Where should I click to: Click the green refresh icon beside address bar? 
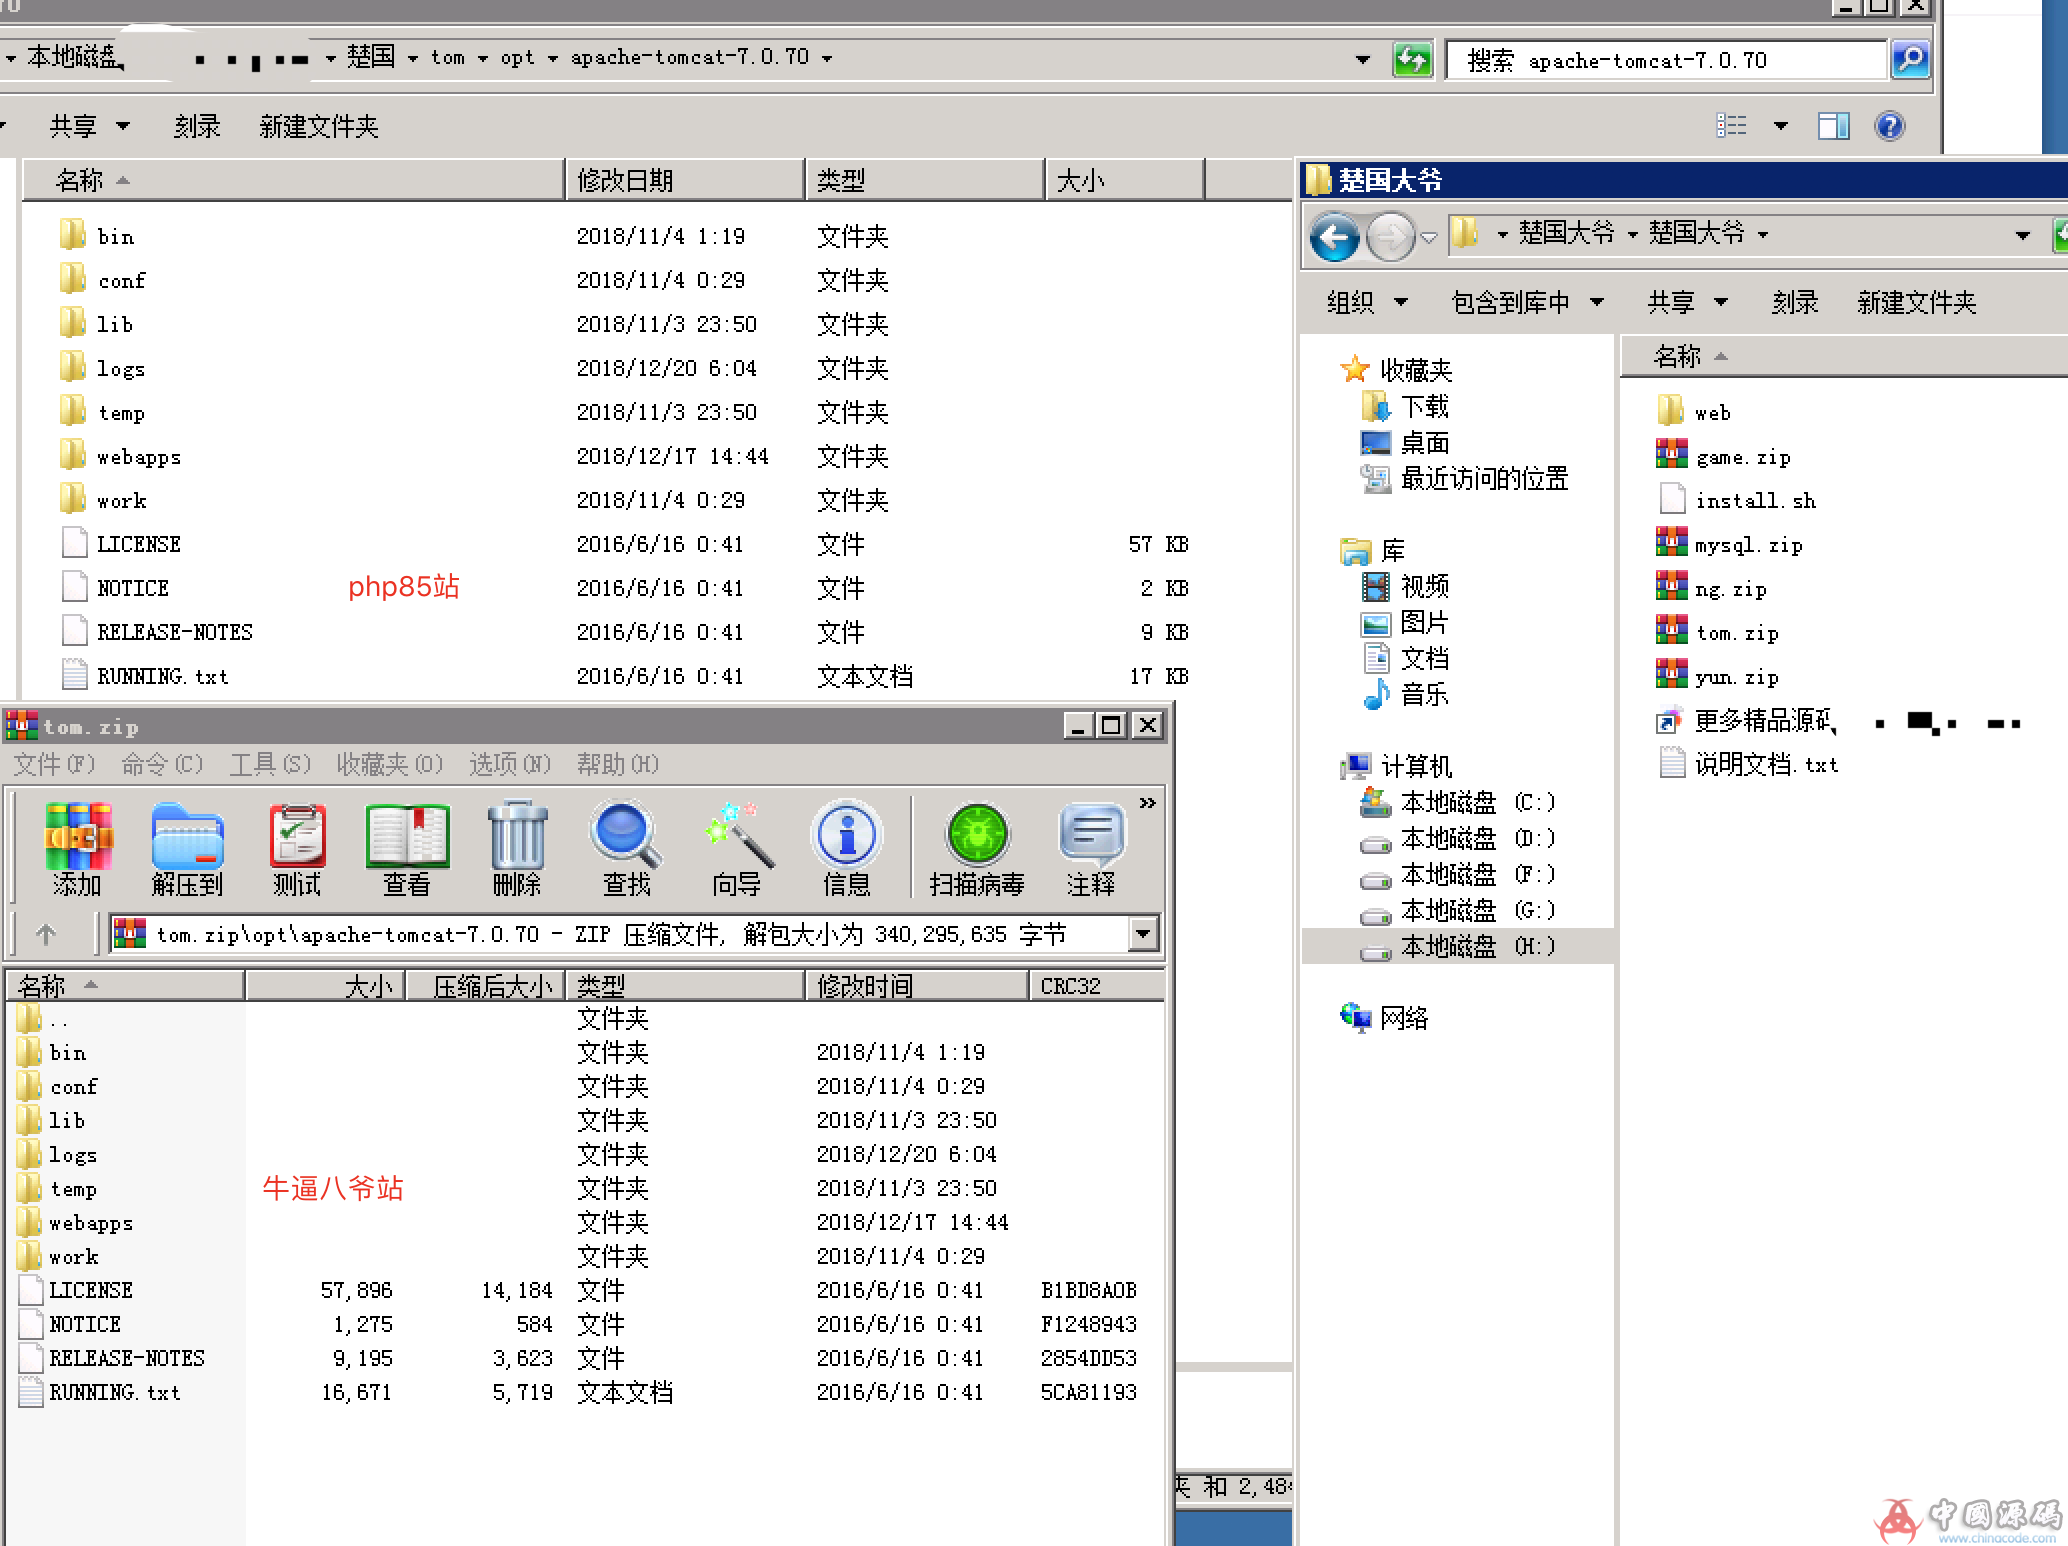click(x=1412, y=59)
